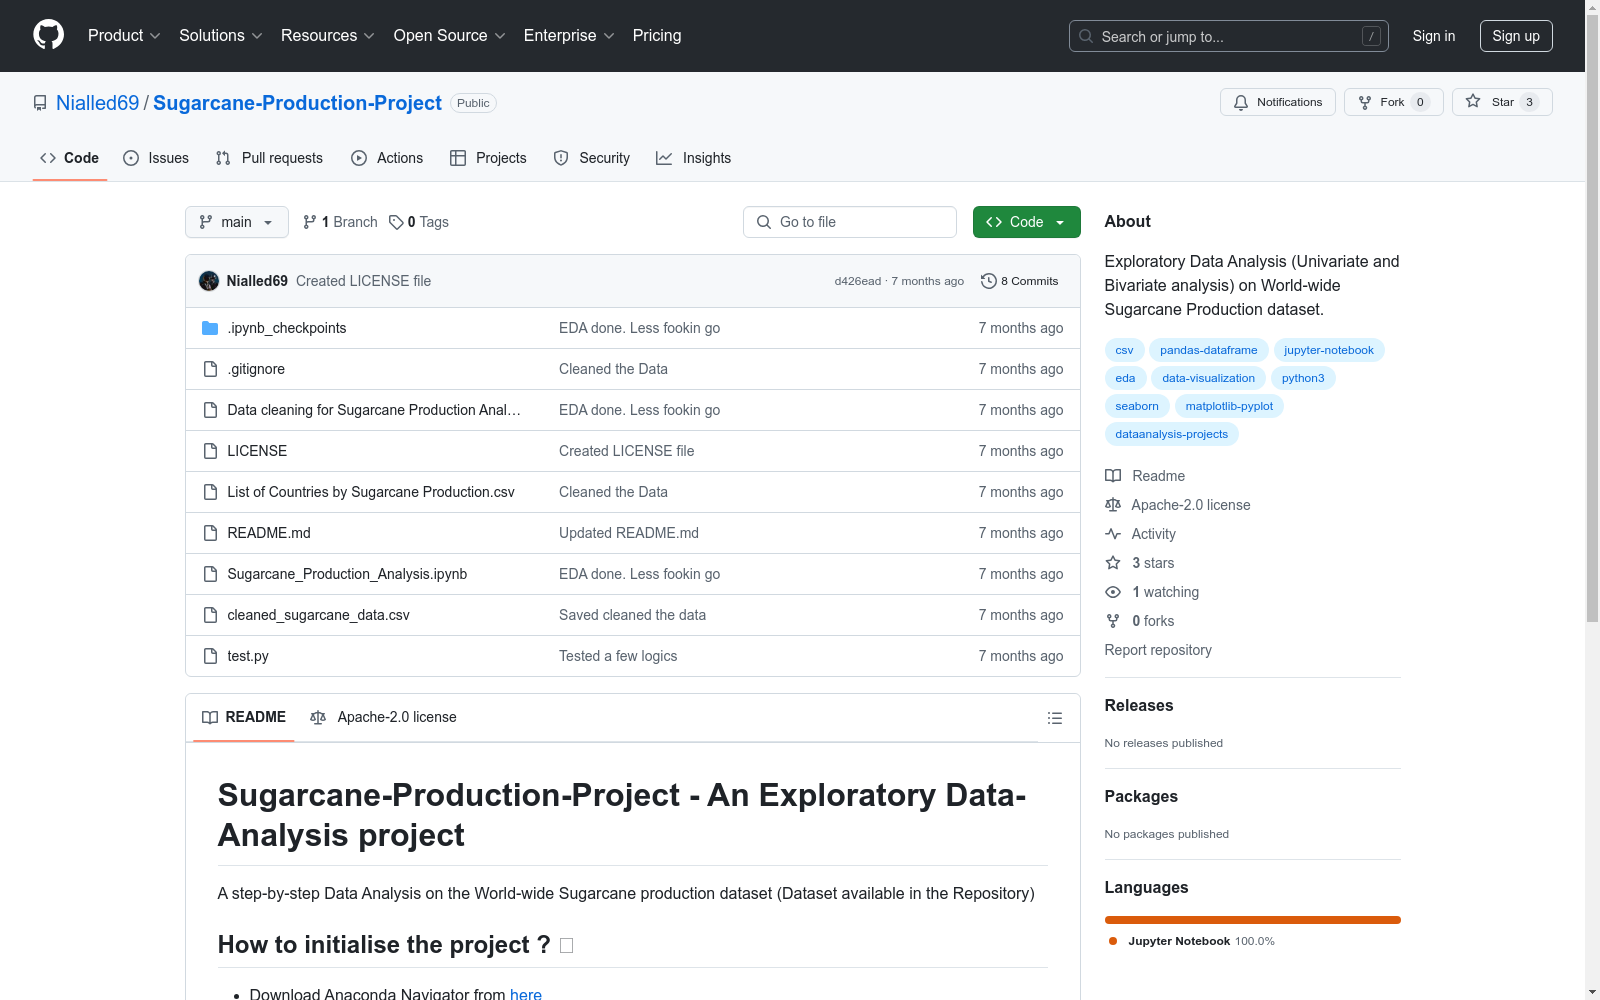Click the Activity pulse icon
This screenshot has height=1000, width=1600.
point(1113,534)
